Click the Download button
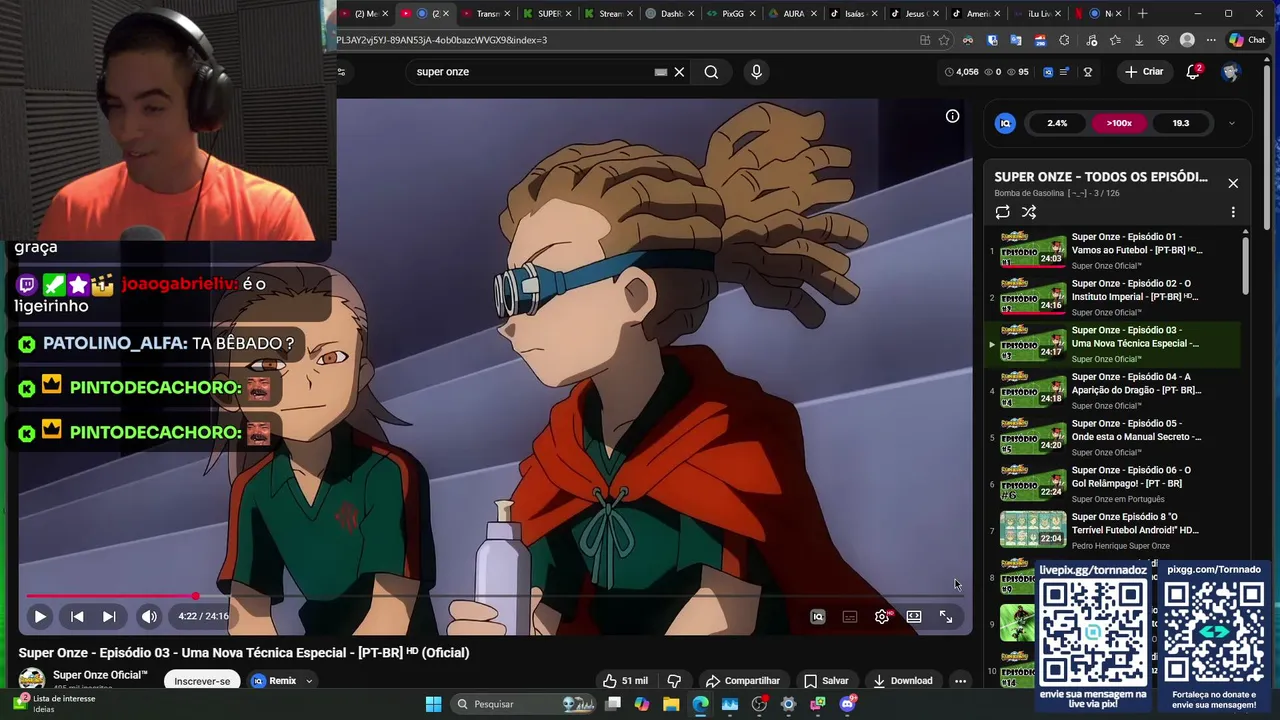This screenshot has height=720, width=1280. pos(902,681)
